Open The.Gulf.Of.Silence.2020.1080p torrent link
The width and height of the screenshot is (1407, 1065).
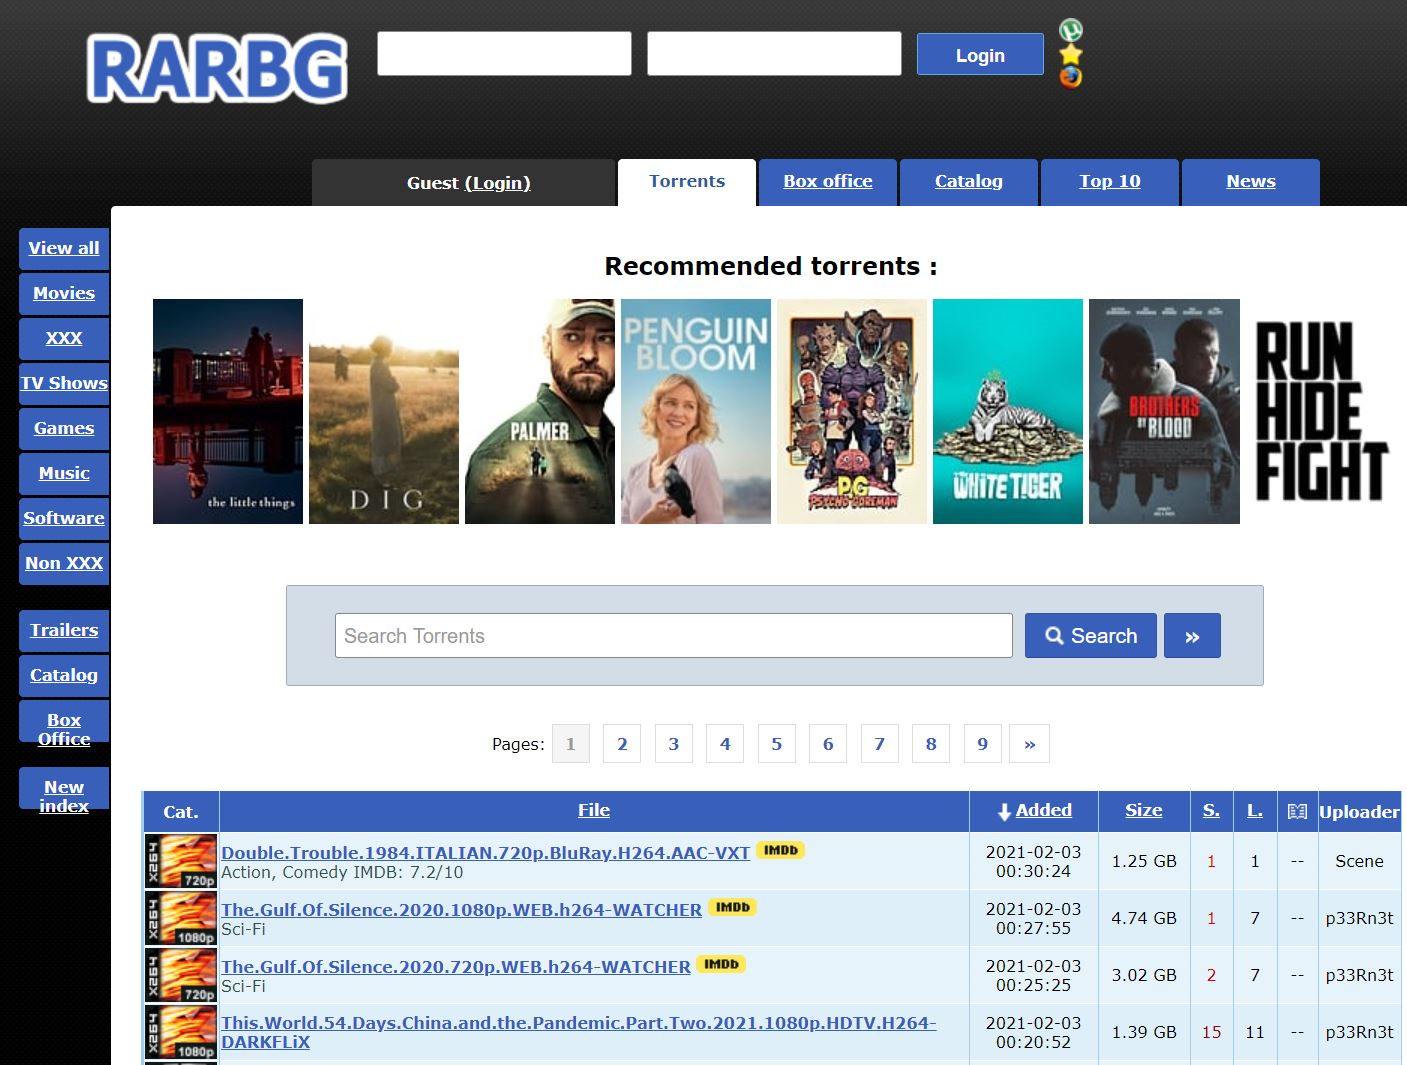[461, 910]
